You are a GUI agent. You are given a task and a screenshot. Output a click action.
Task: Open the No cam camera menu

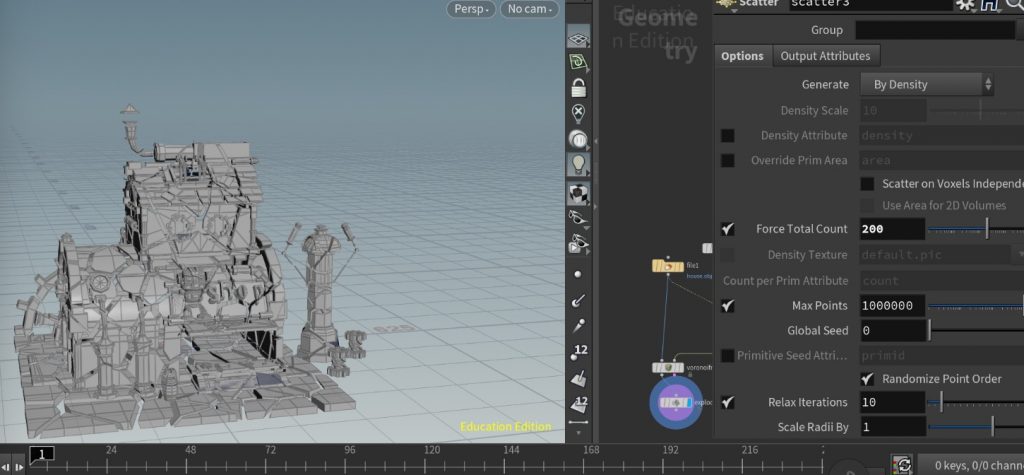point(529,9)
